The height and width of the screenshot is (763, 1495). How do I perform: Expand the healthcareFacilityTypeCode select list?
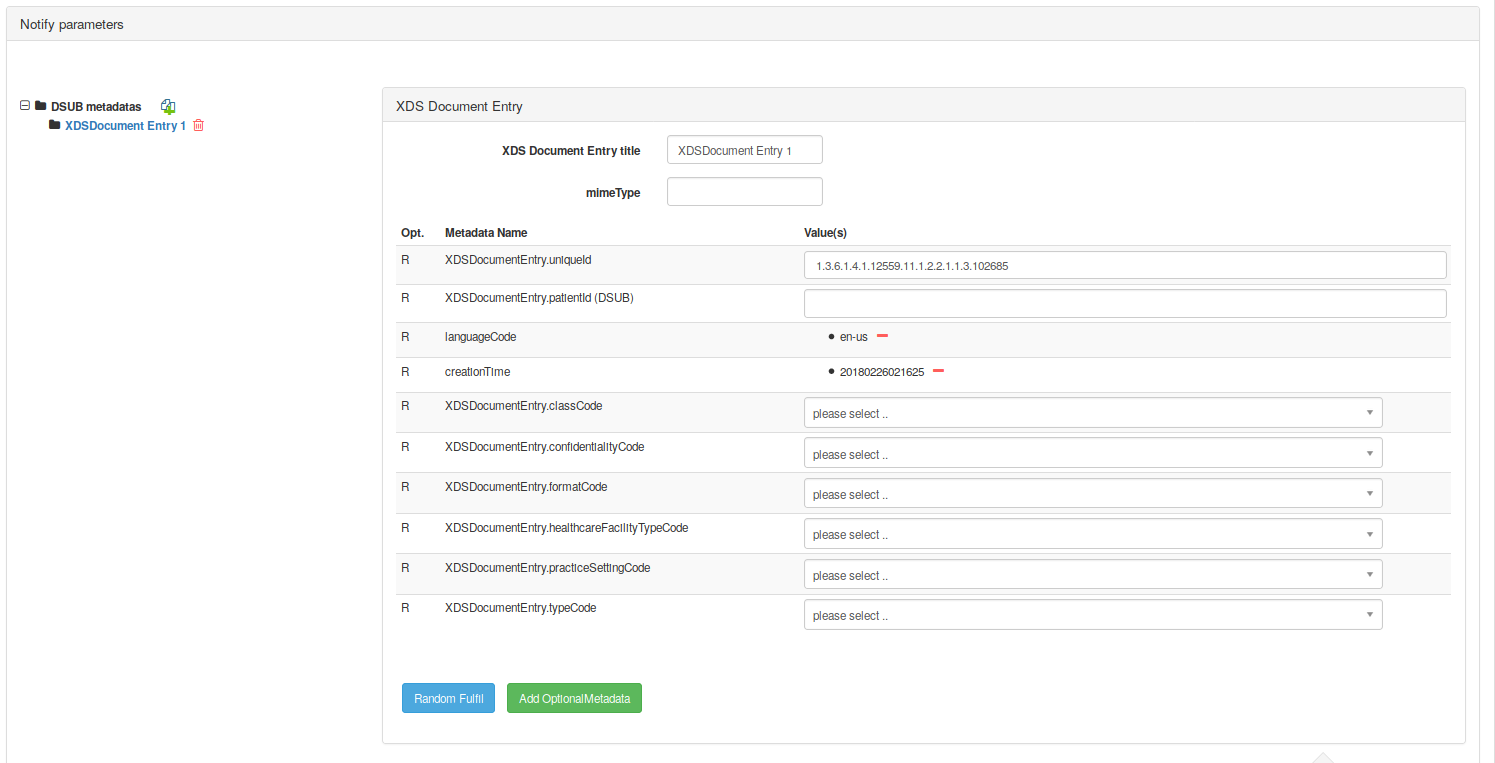pos(1092,534)
